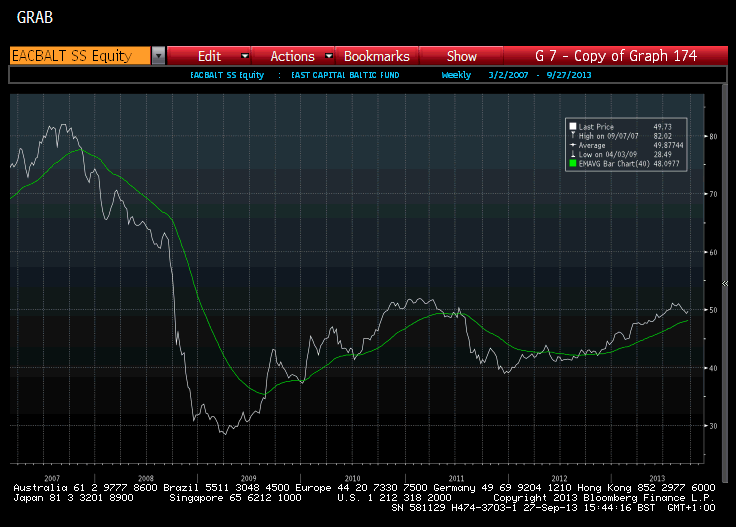Expand the arrow next to Edit
This screenshot has height=527, width=736.
244,56
